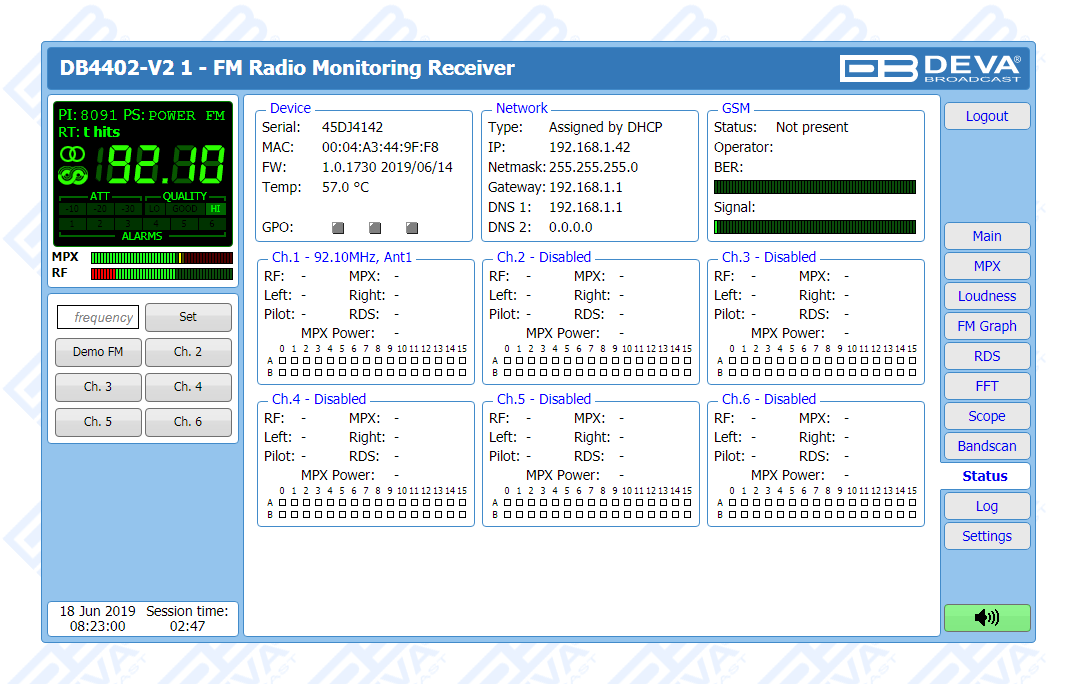The width and height of the screenshot is (1077, 684).
Task: Click the speaker audio listen button
Action: pos(986,618)
